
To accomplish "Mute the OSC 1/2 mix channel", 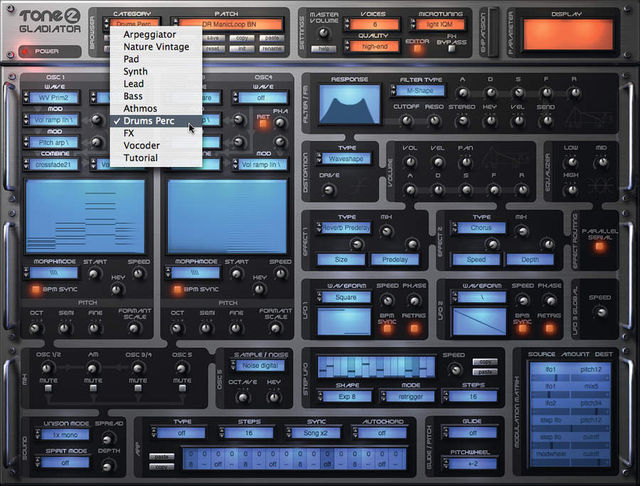I will pos(48,388).
